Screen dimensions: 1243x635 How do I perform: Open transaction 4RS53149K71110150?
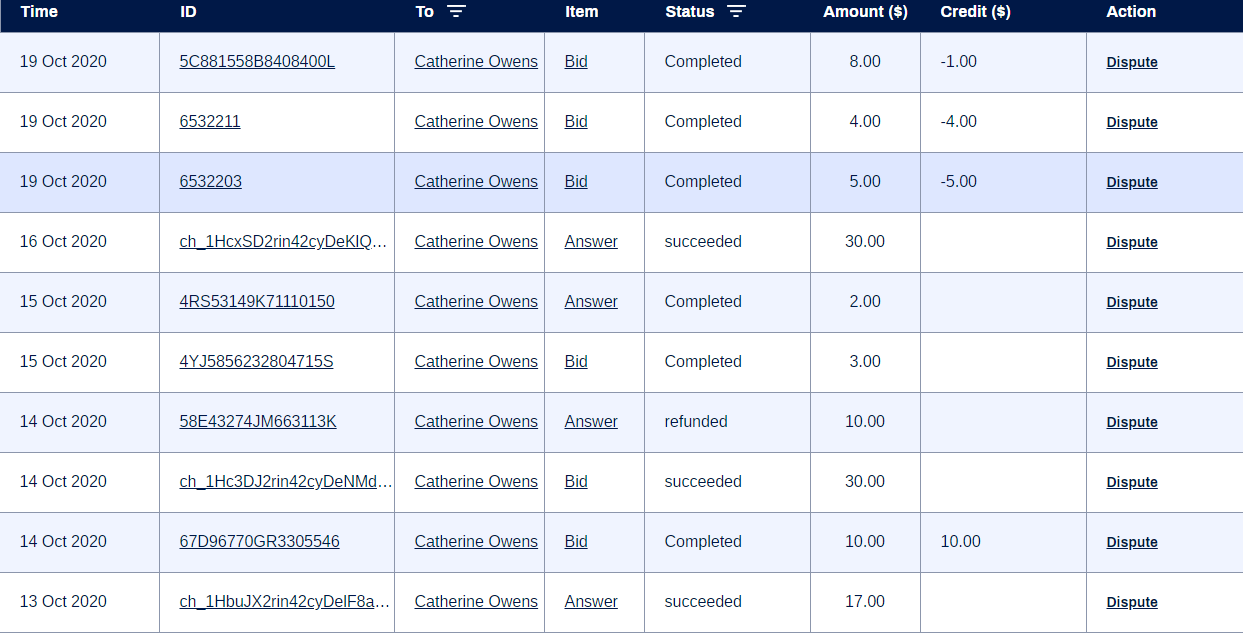point(257,302)
